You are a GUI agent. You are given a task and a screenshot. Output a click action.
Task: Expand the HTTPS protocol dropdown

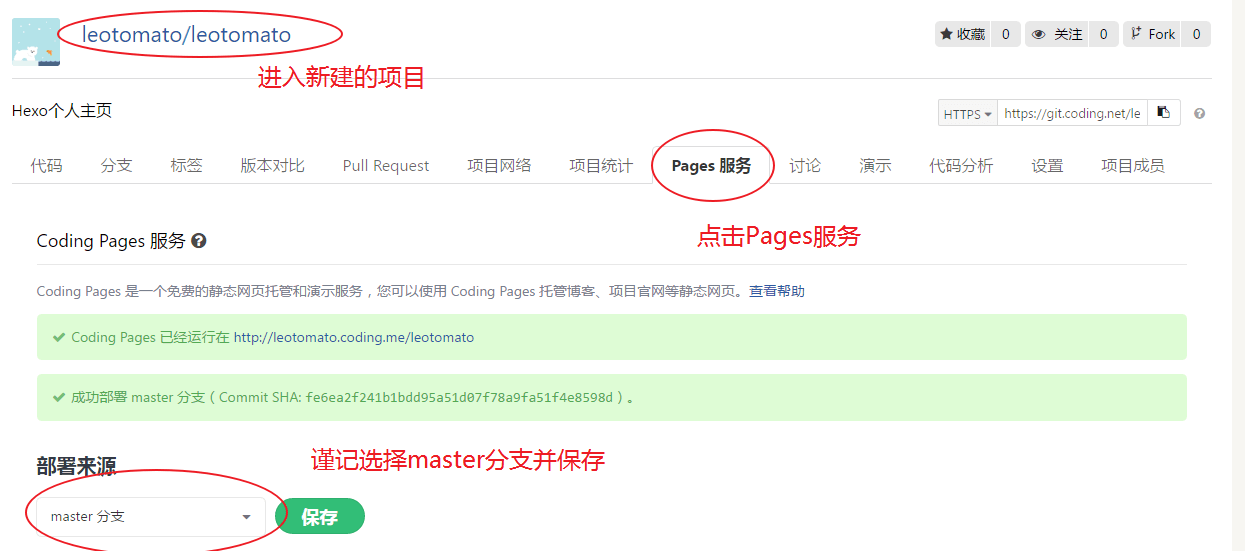pyautogui.click(x=968, y=114)
